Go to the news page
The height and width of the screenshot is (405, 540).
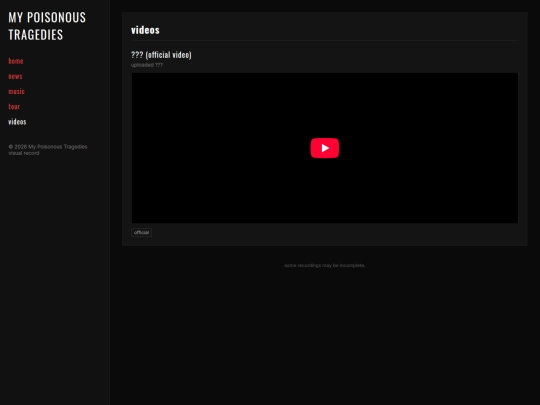(x=15, y=76)
